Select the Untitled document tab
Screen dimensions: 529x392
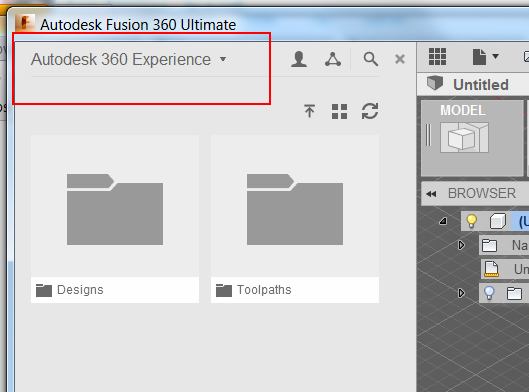[x=473, y=84]
